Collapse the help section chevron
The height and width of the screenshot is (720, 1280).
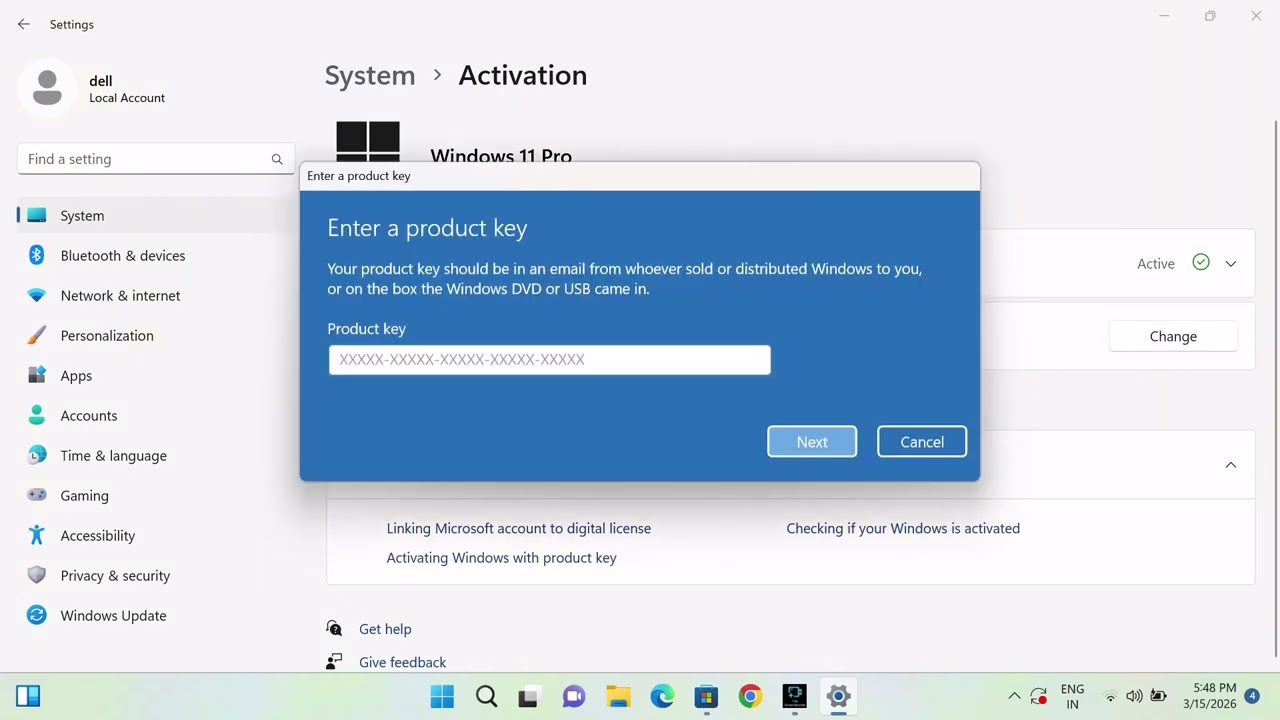[x=1231, y=464]
